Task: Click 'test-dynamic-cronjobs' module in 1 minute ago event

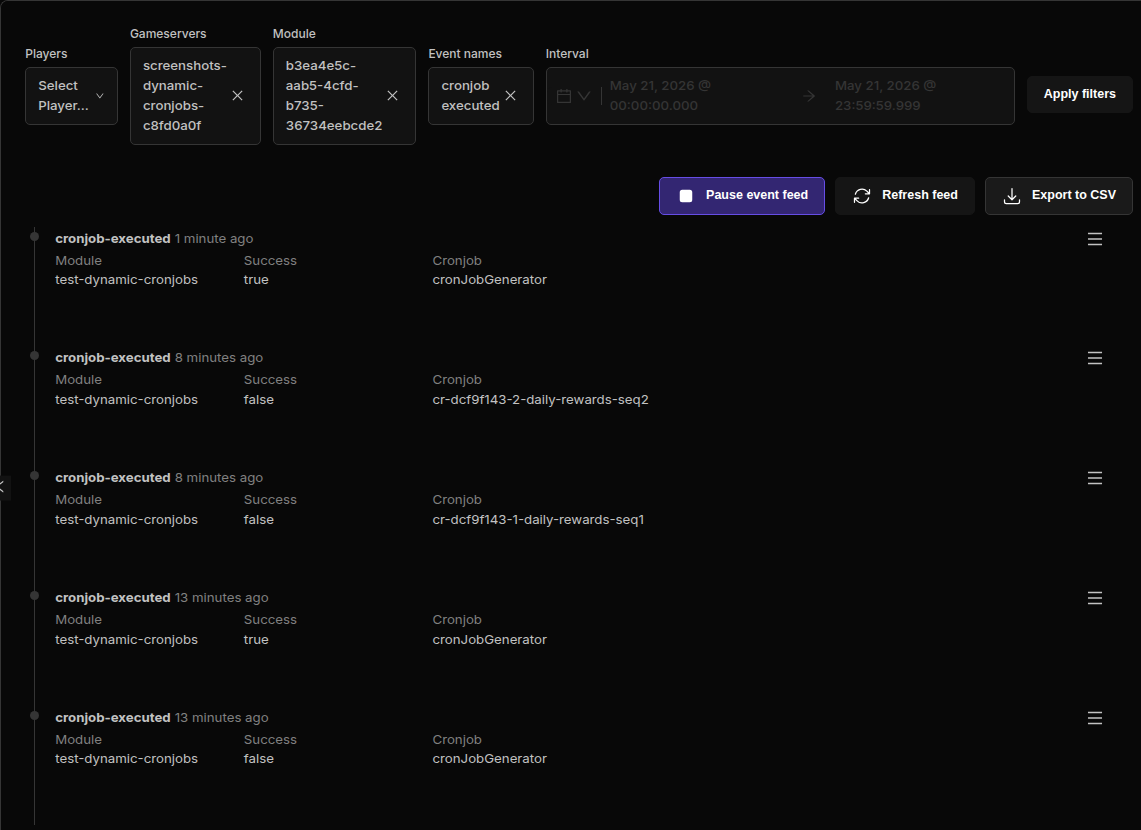Action: coord(127,280)
